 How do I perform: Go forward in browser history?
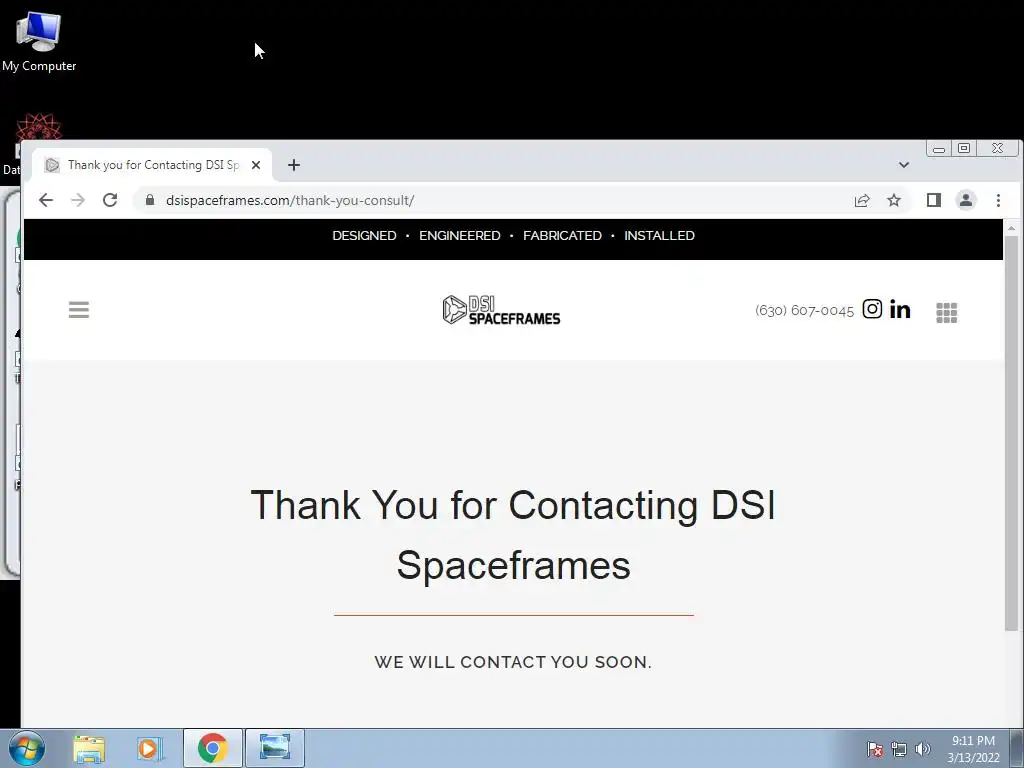pyautogui.click(x=78, y=200)
